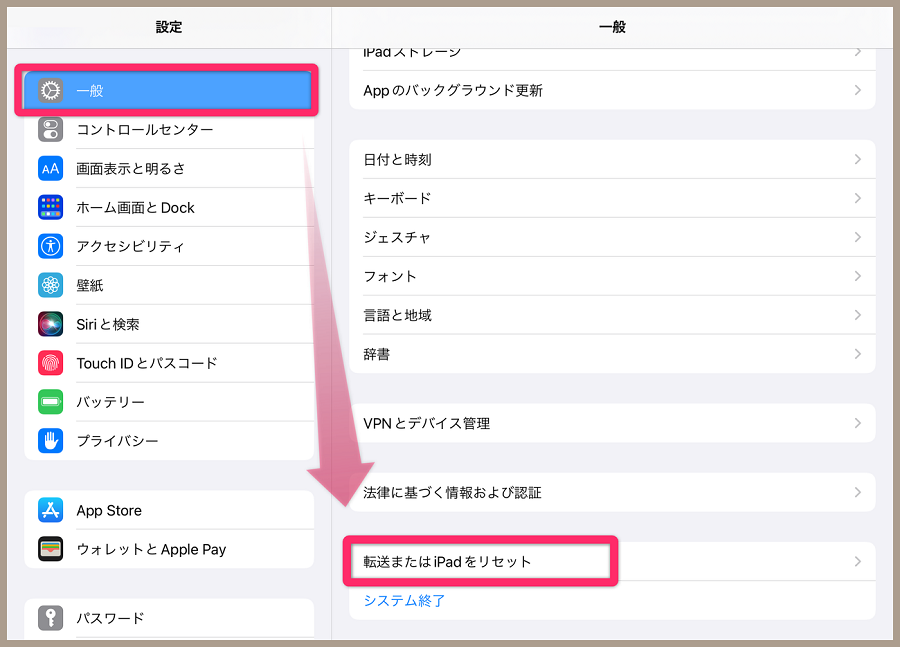This screenshot has width=900, height=647.
Task: Expand the 法律に基づく情報および認証 chevron
Action: 858,493
